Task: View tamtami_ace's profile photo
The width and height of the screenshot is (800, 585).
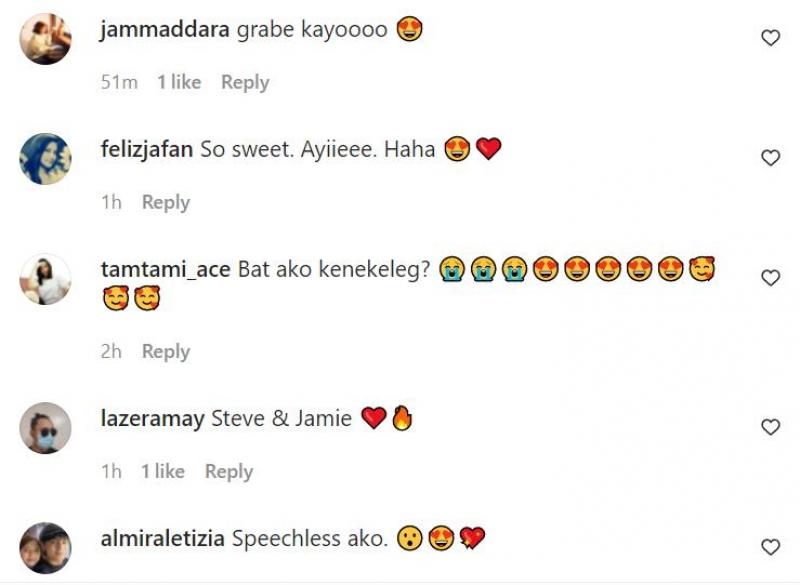Action: 45,279
